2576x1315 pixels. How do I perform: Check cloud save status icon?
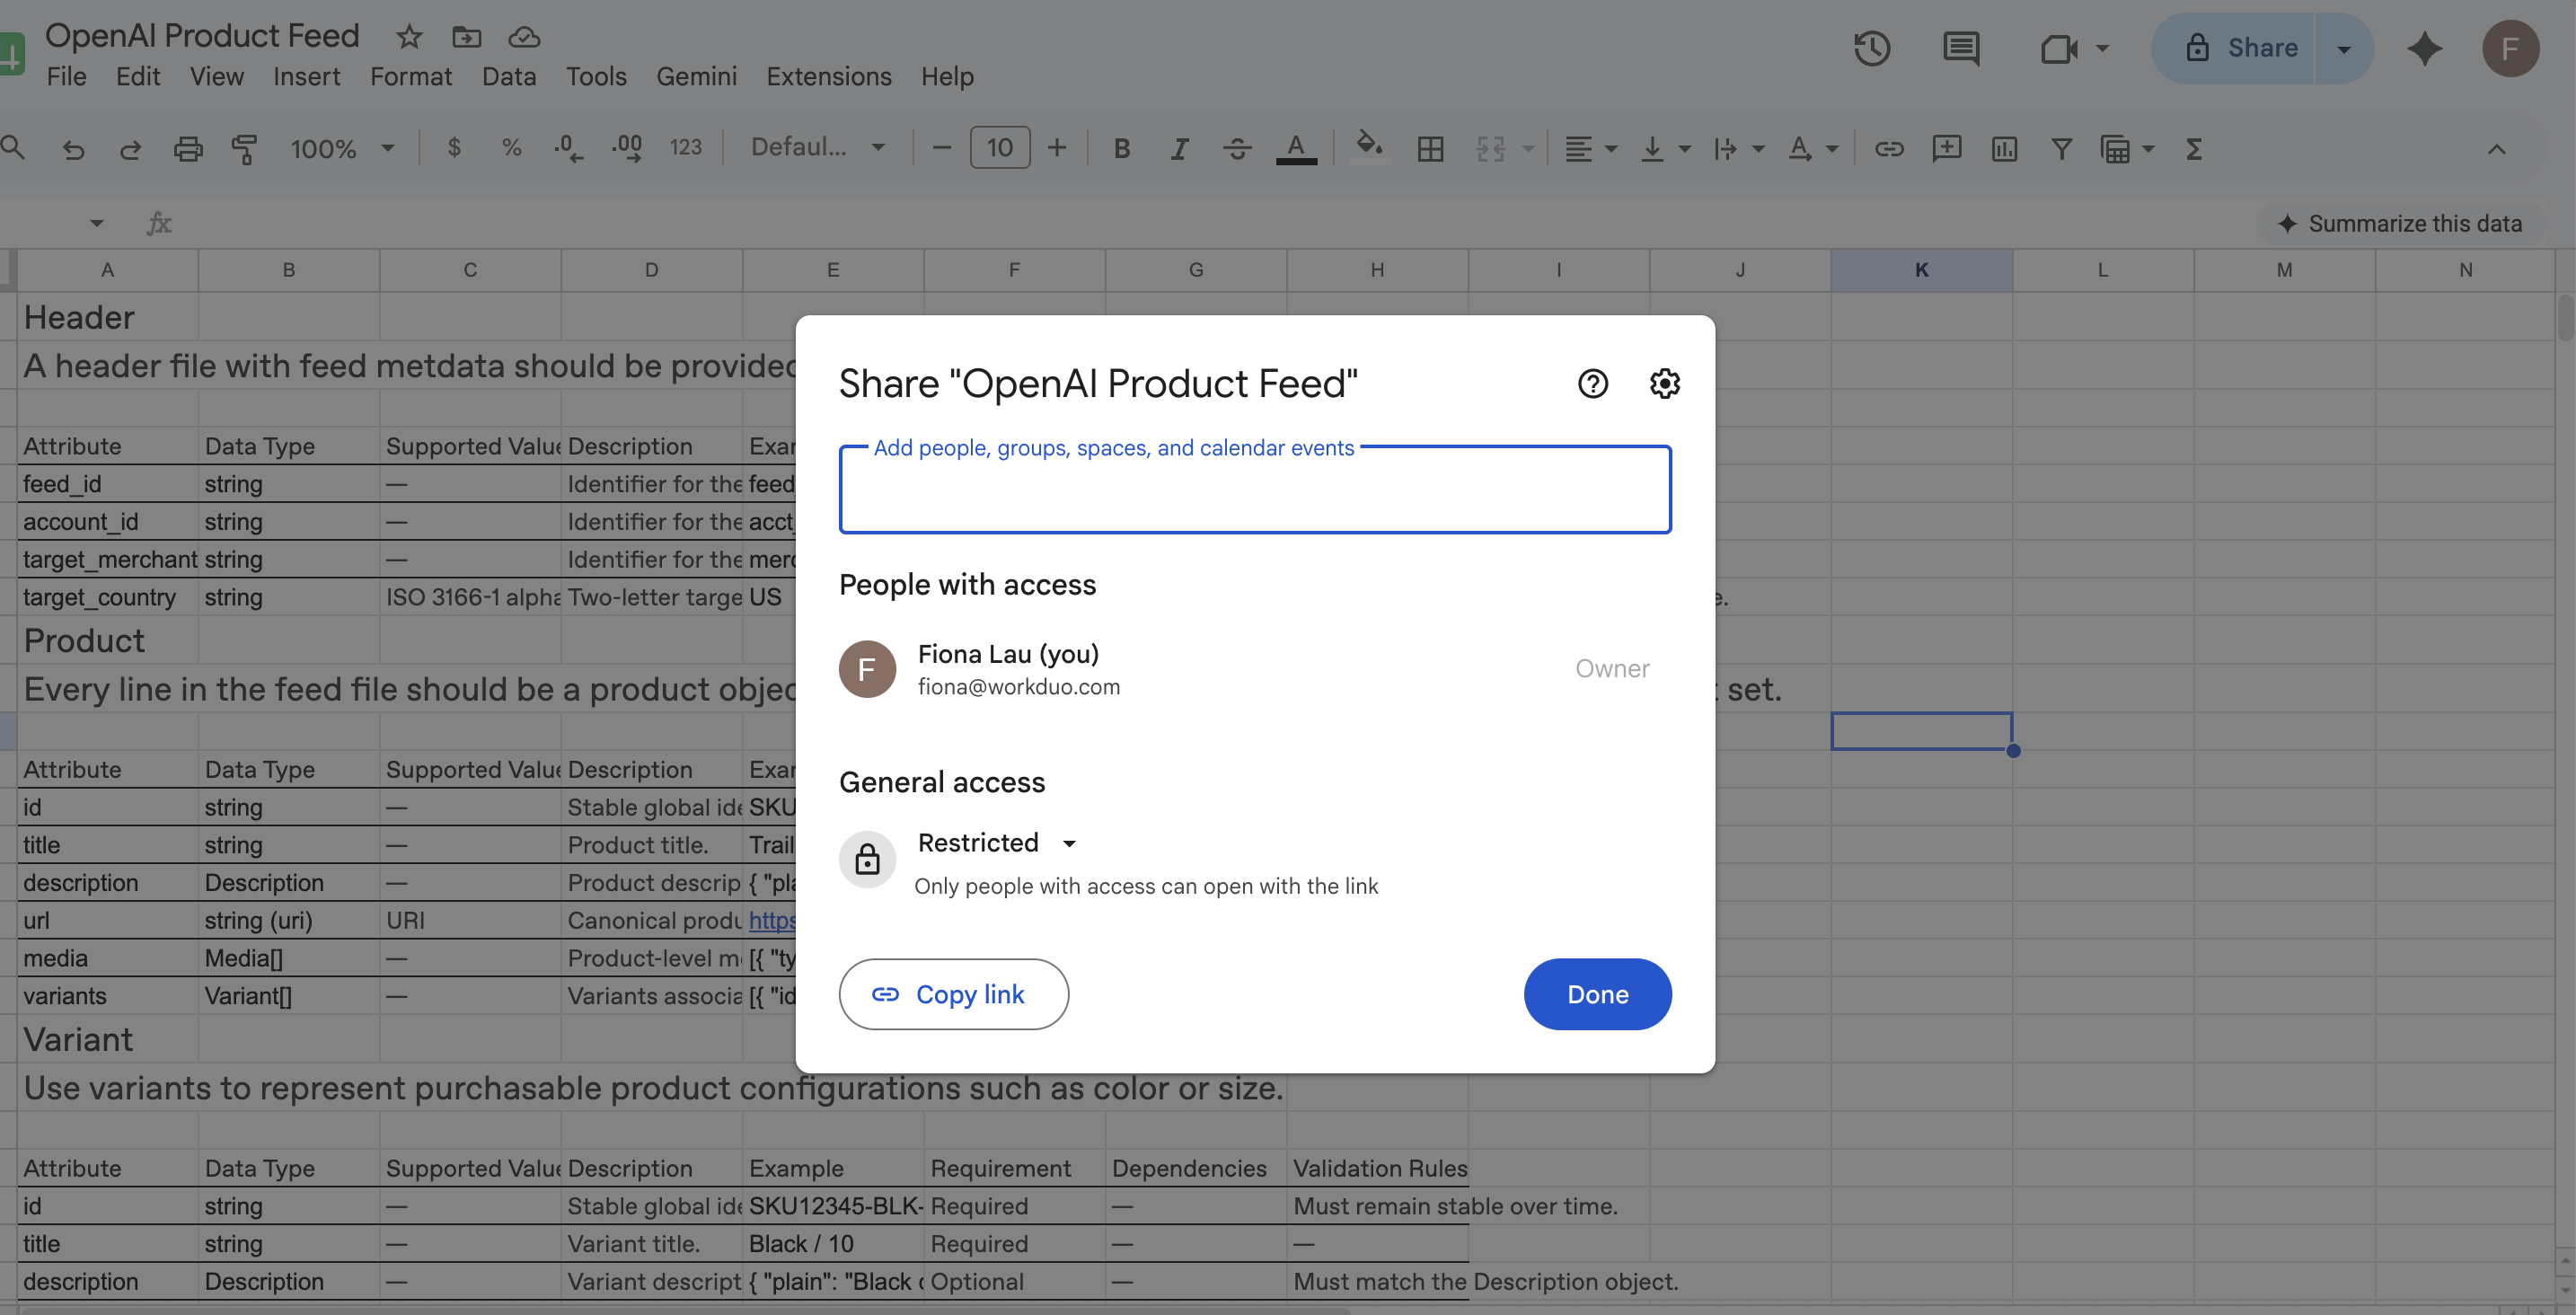(524, 37)
